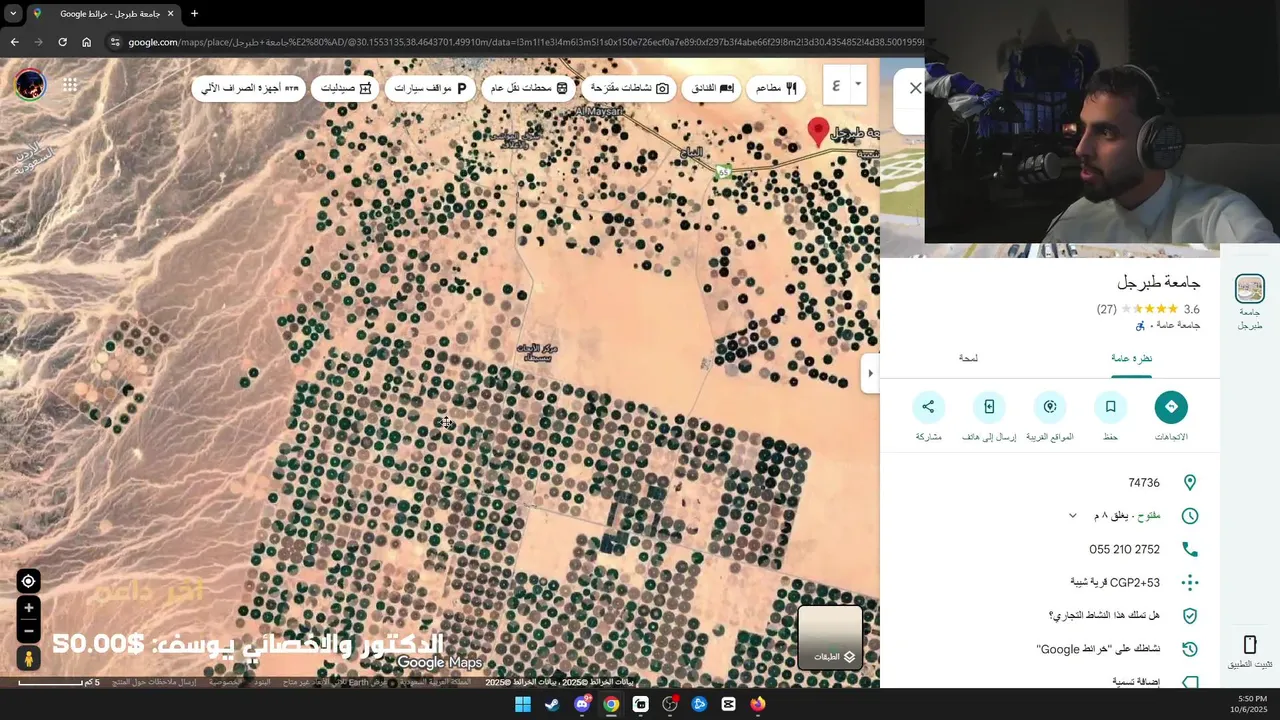Image resolution: width=1280 pixels, height=720 pixels.
Task: Click Your Maps activity (نشاطك على خرائط Google)
Action: pyautogui.click(x=1098, y=649)
